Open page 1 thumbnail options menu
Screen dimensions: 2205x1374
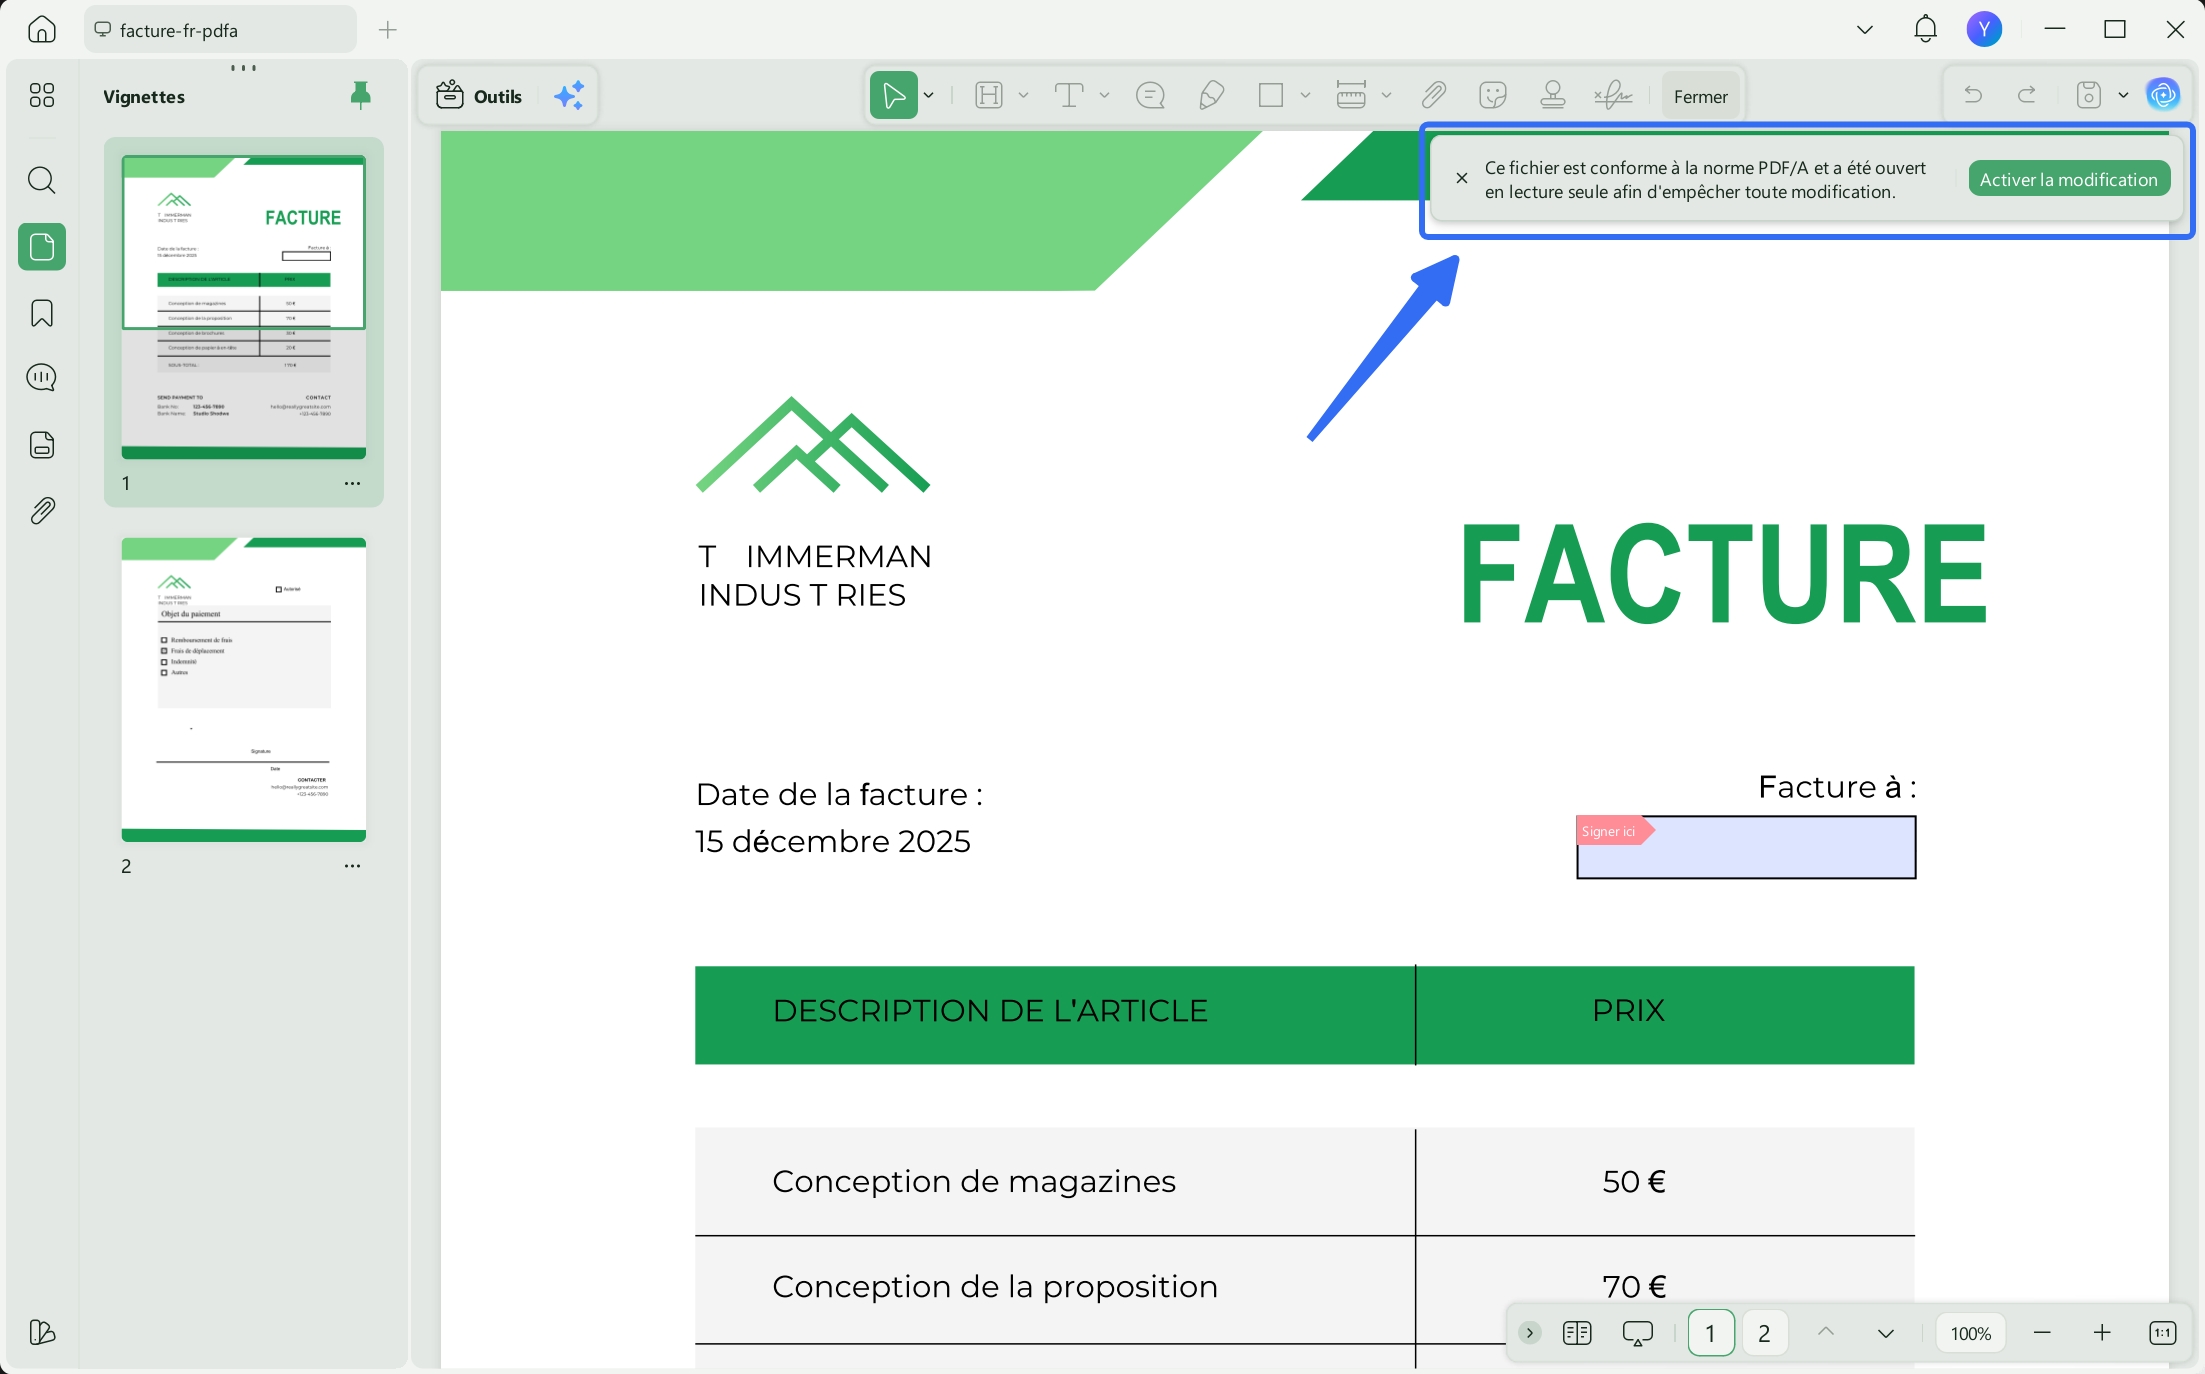[x=352, y=483]
